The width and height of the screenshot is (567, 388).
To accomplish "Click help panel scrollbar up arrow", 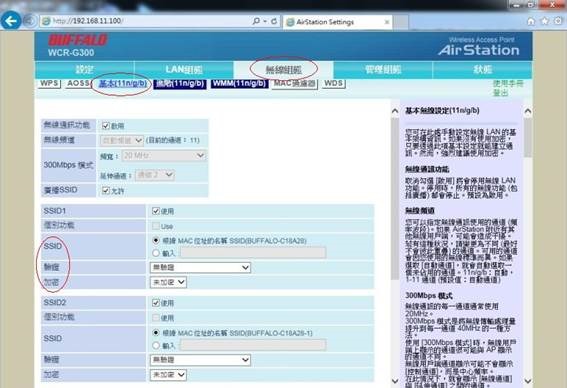I will point(528,111).
